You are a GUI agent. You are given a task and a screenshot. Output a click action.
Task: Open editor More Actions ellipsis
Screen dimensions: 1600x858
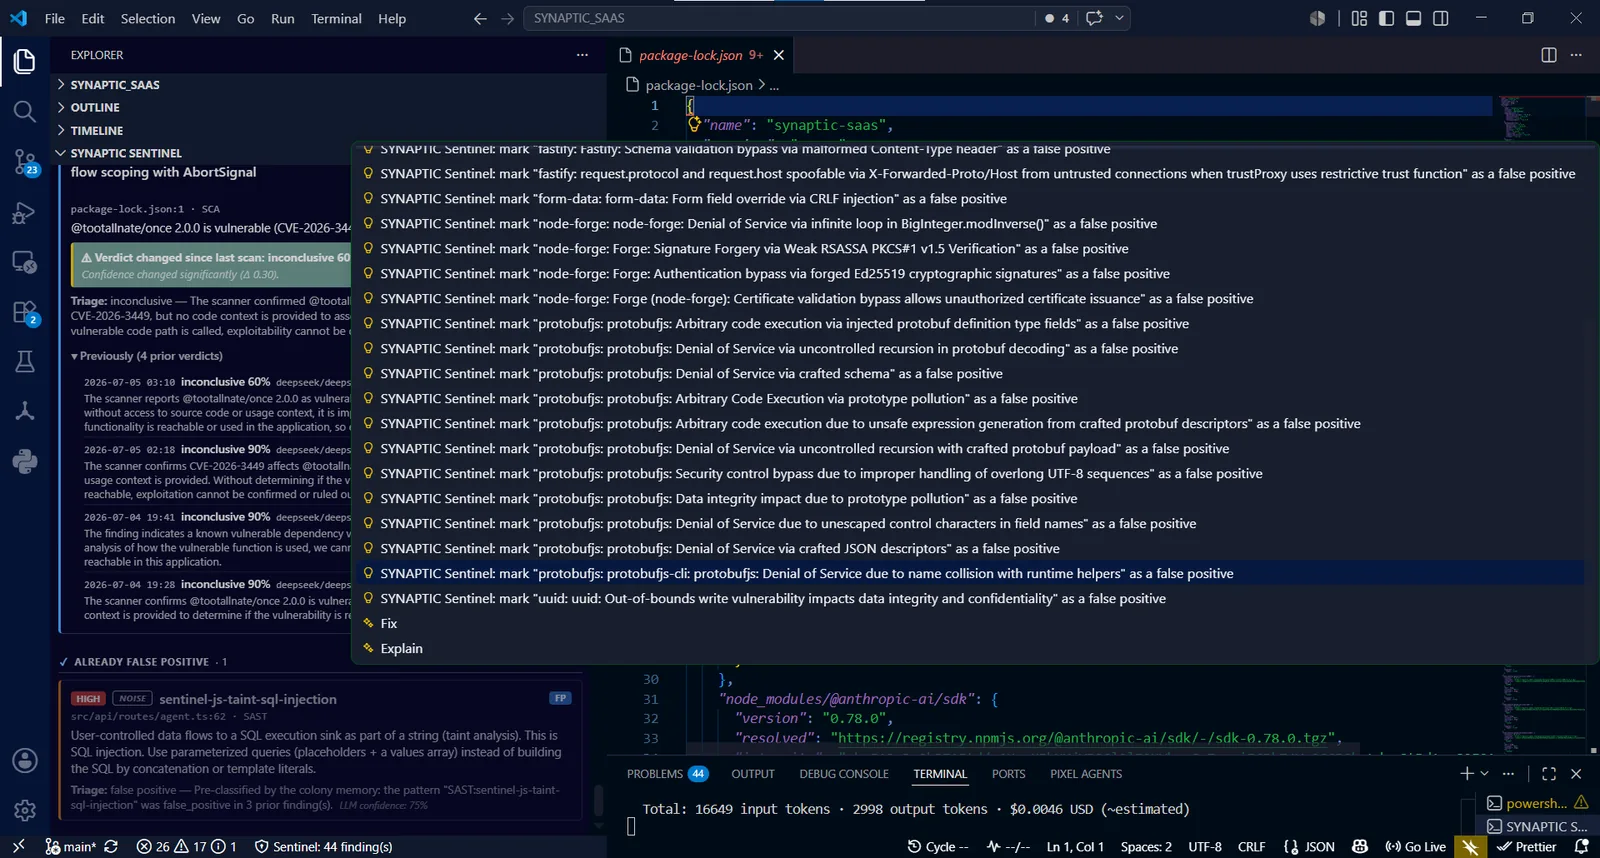tap(1576, 55)
